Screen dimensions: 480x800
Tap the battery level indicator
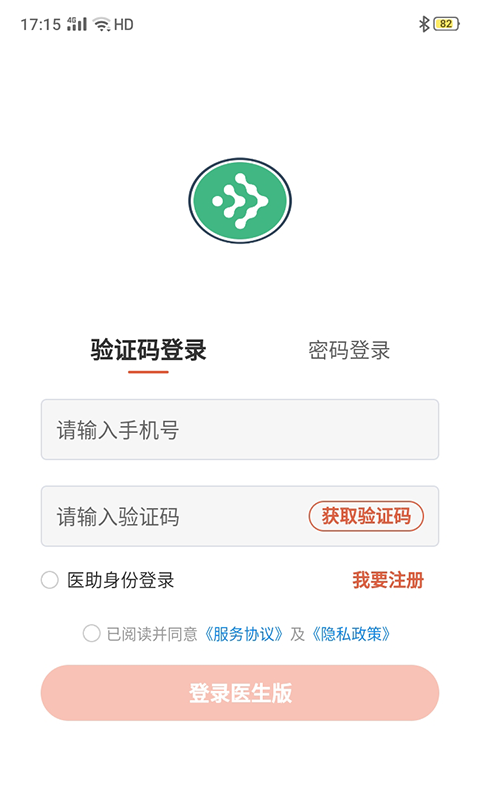click(x=446, y=24)
